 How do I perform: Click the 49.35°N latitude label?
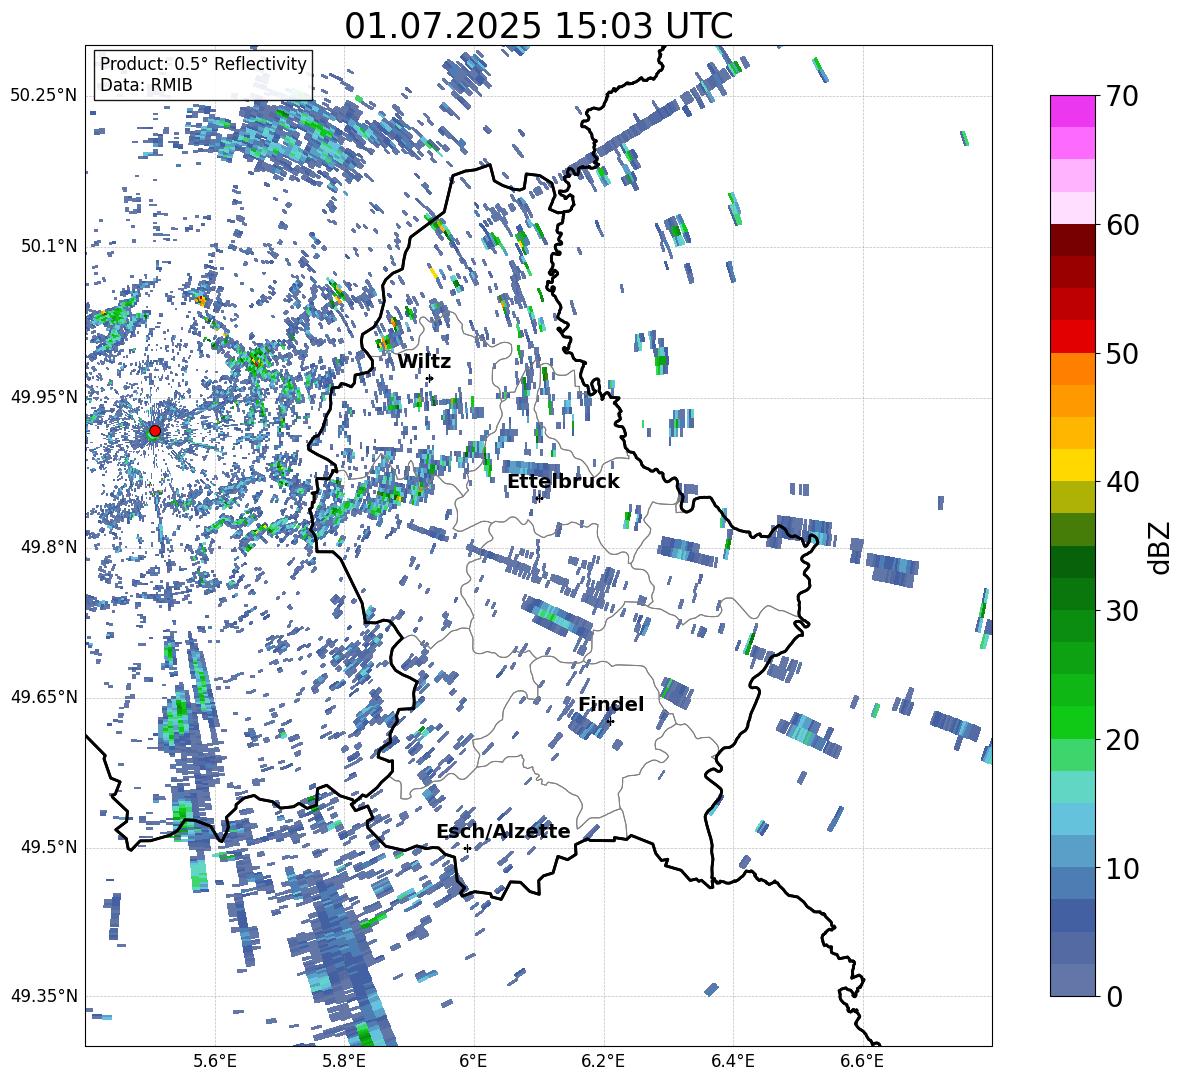pos(44,996)
